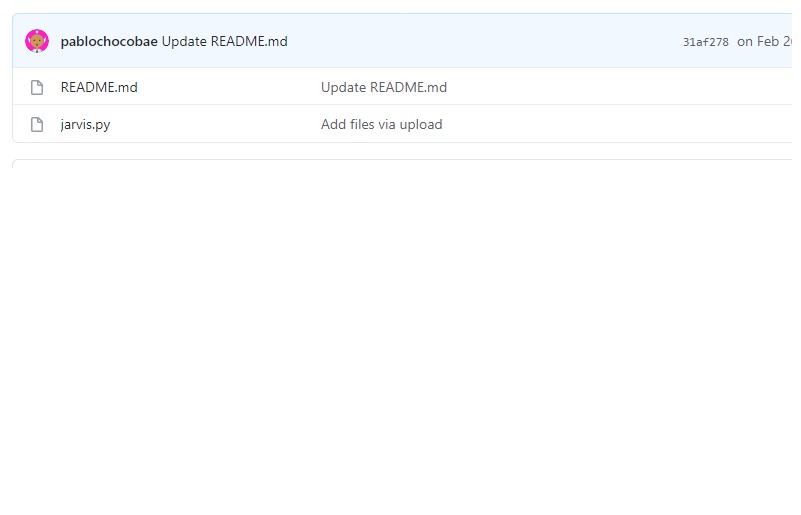Open the jarvis.py file
Screen dimensions: 801x515
[x=85, y=124]
